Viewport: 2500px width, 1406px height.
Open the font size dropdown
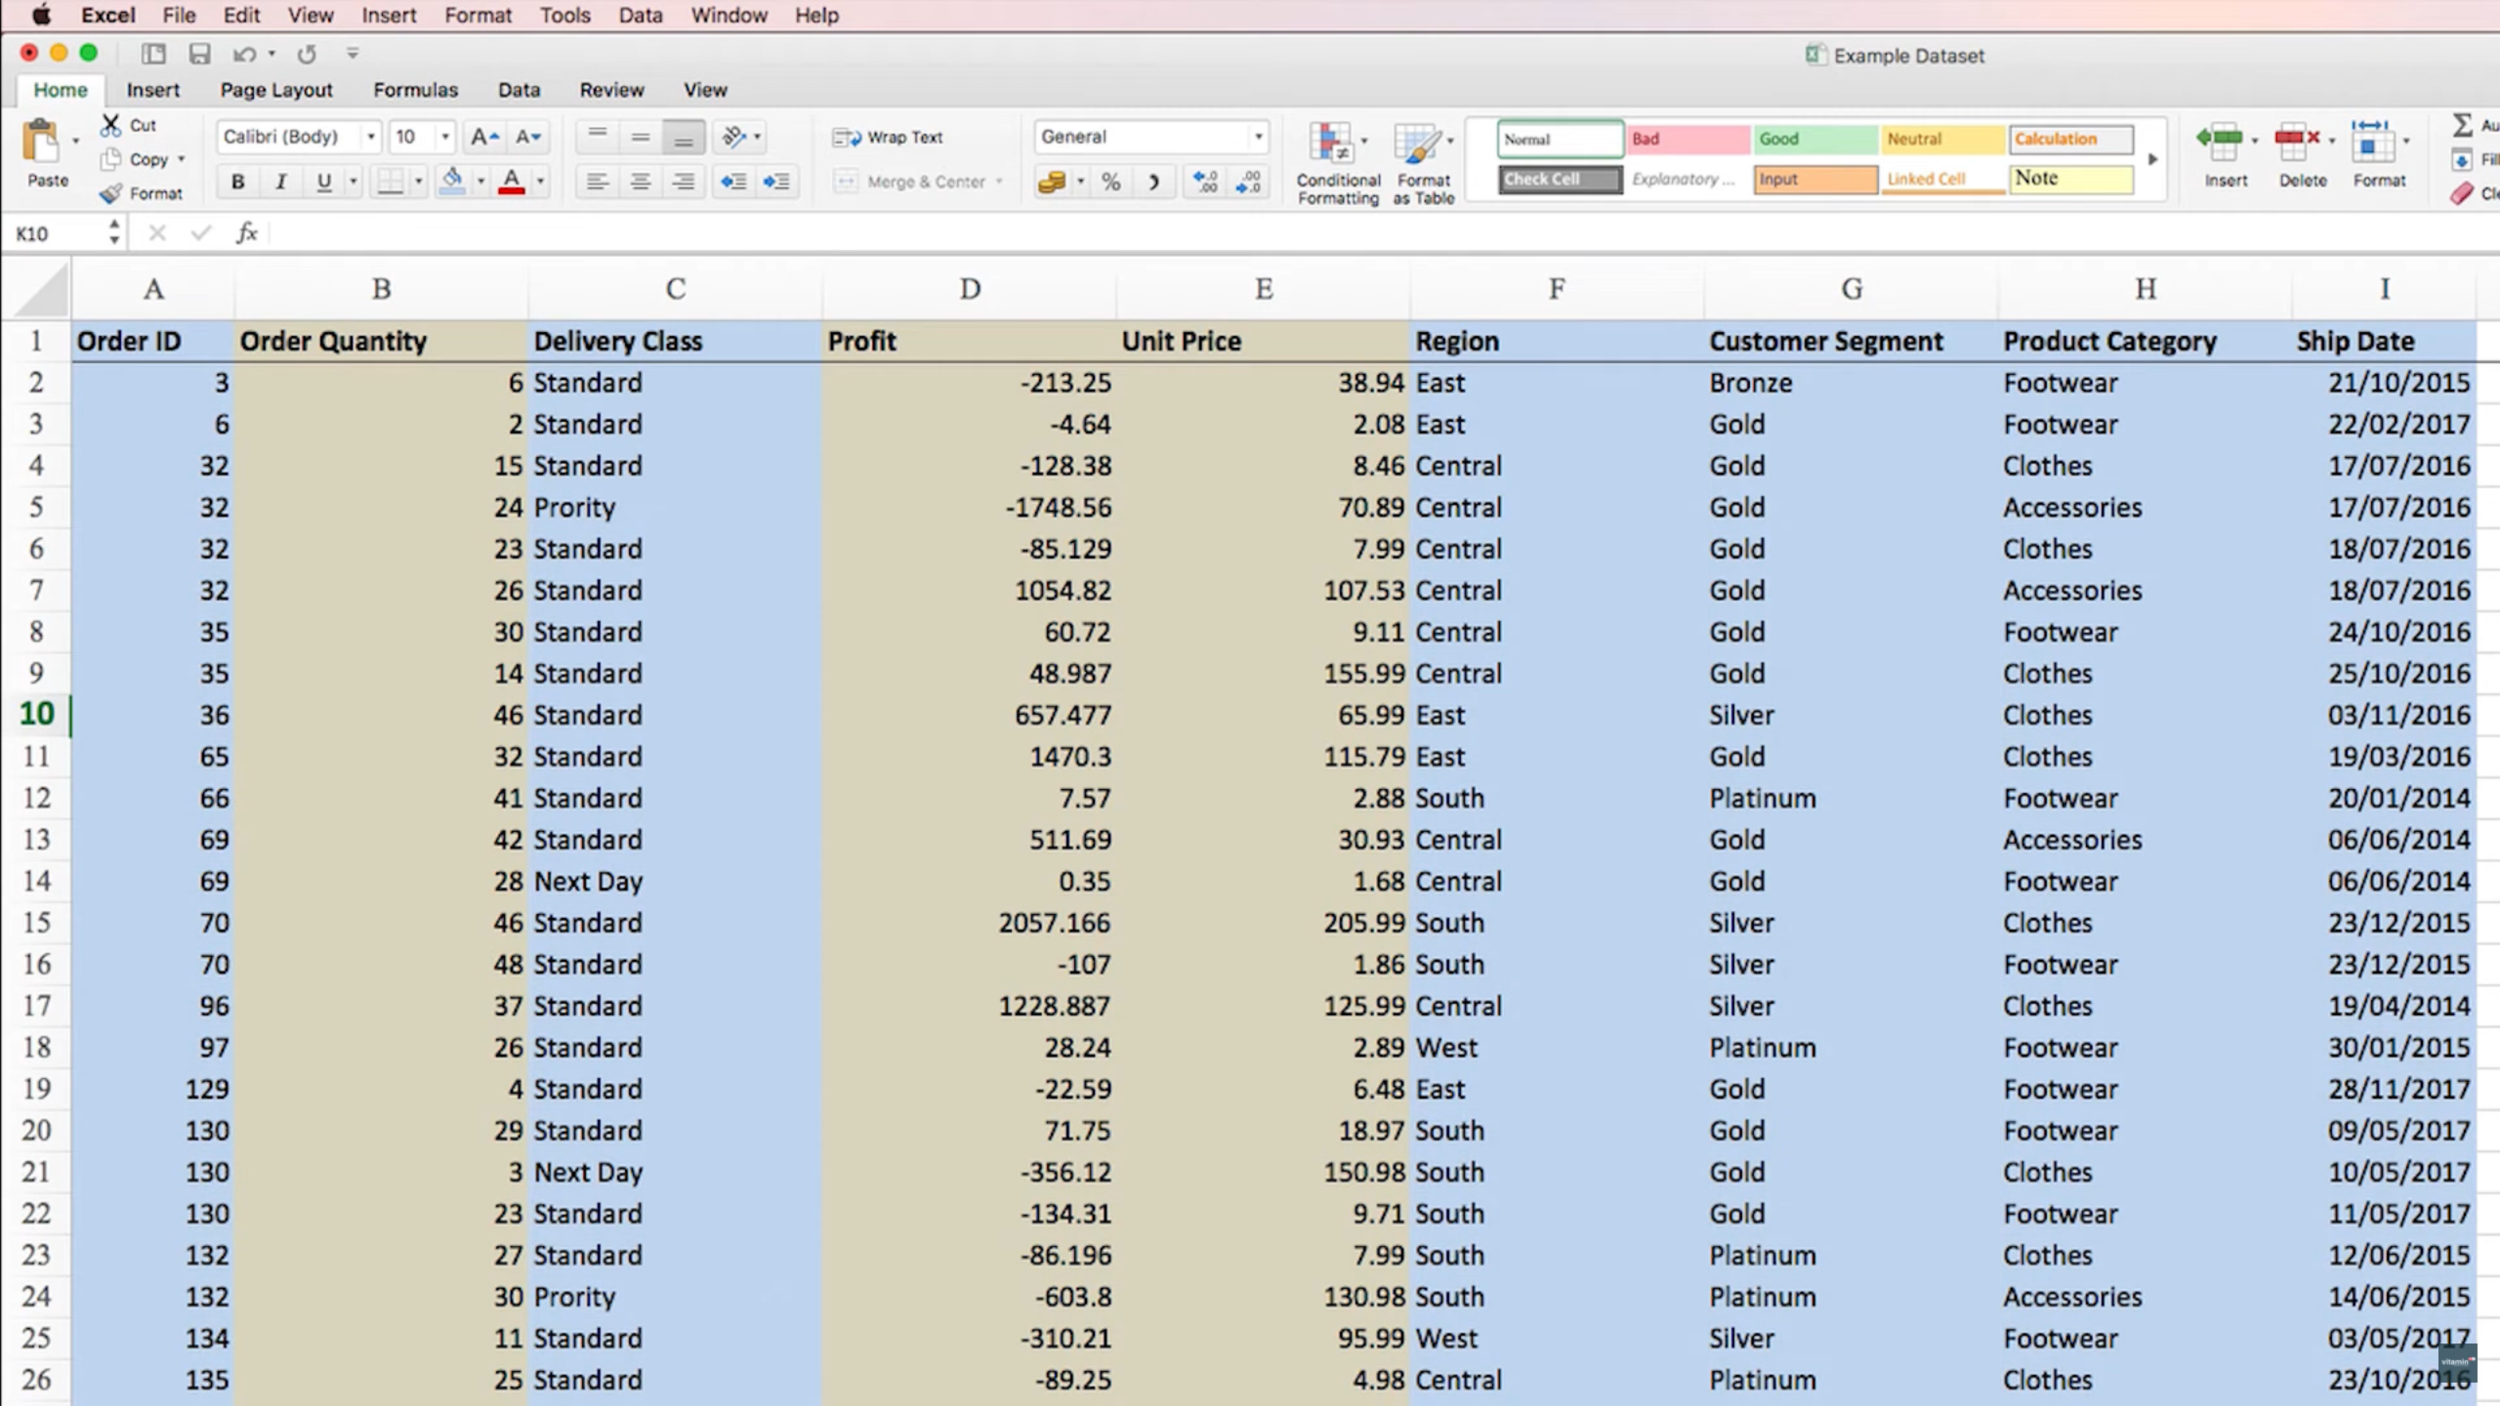tap(445, 137)
